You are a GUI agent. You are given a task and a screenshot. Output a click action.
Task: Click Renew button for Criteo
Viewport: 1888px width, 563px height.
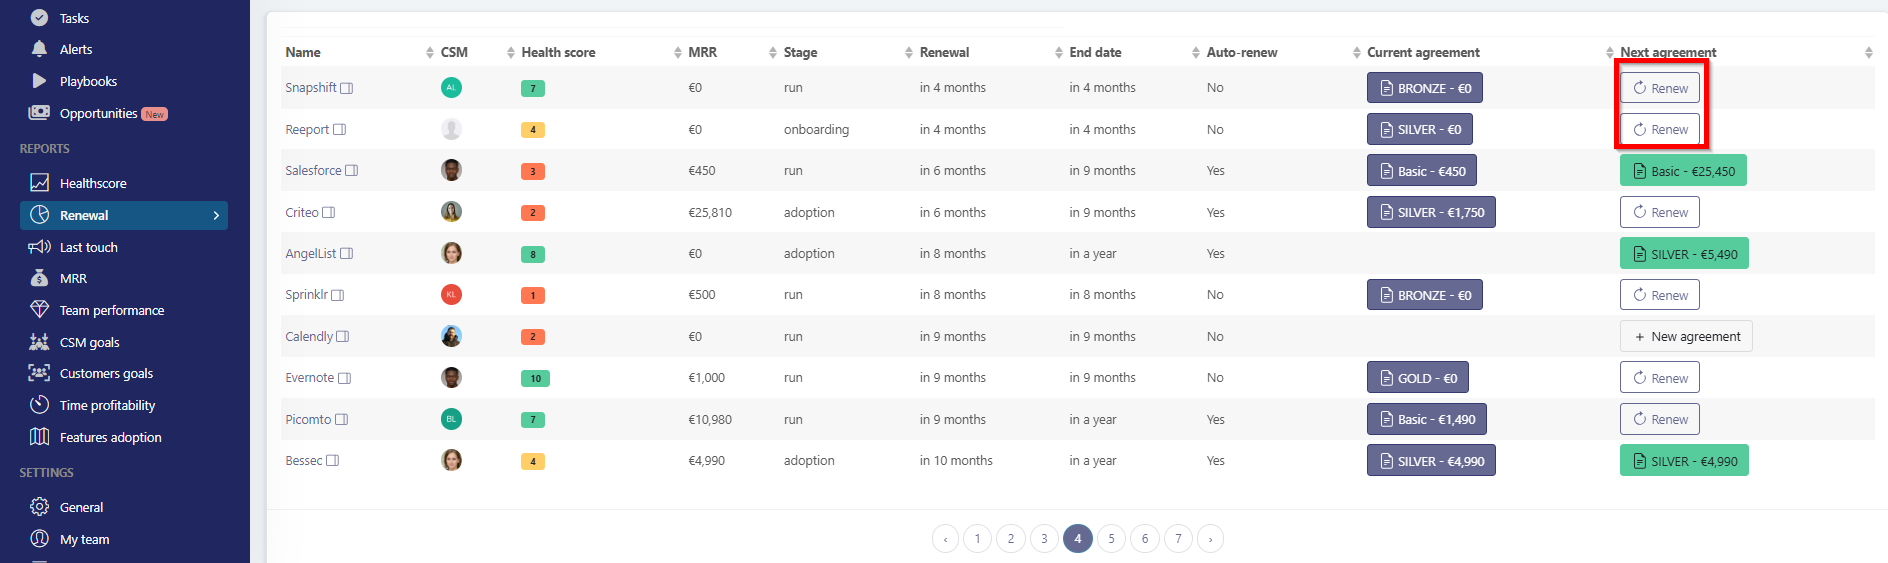pyautogui.click(x=1659, y=212)
